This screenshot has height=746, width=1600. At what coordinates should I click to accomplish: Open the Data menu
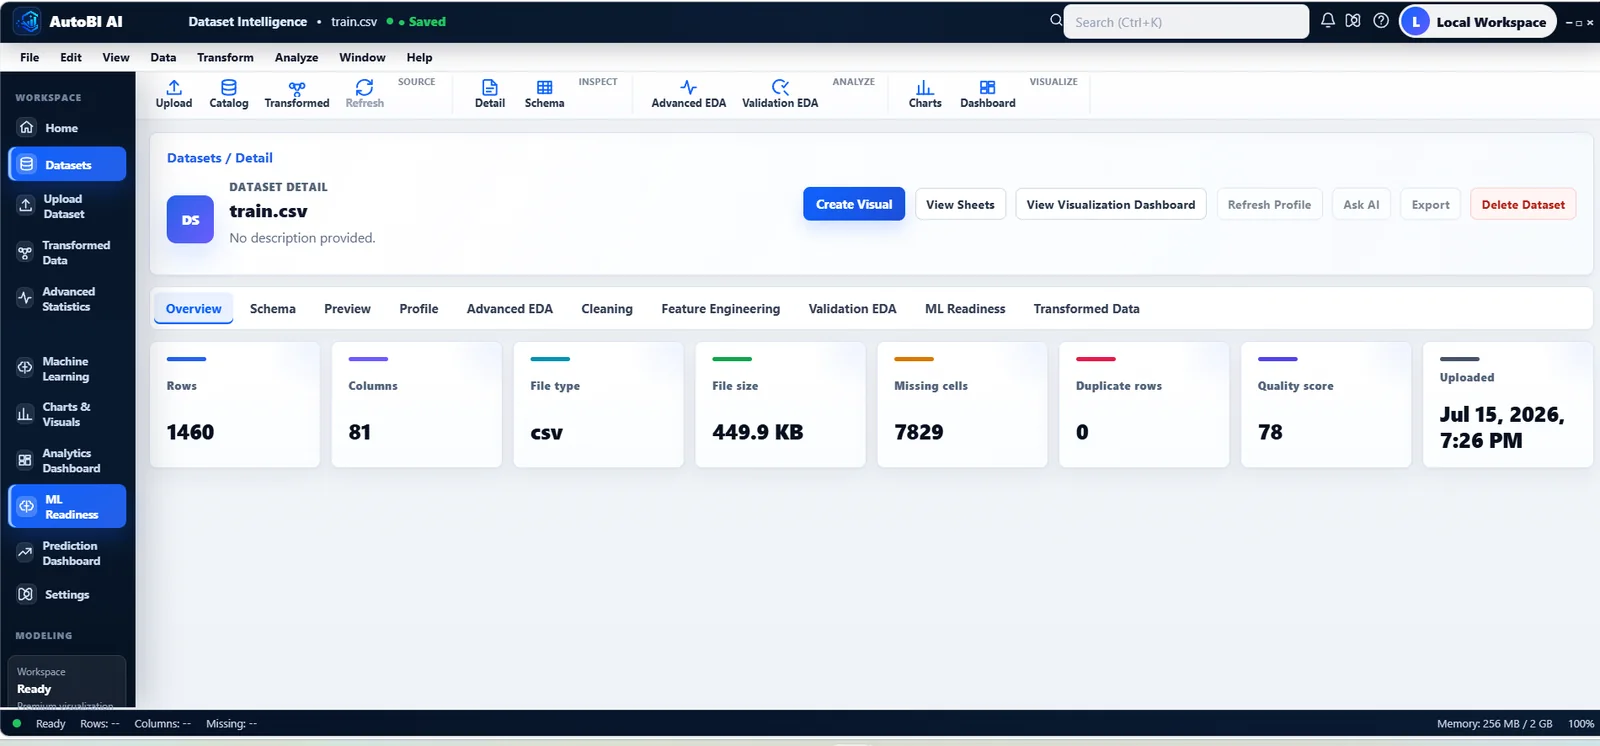(x=163, y=57)
